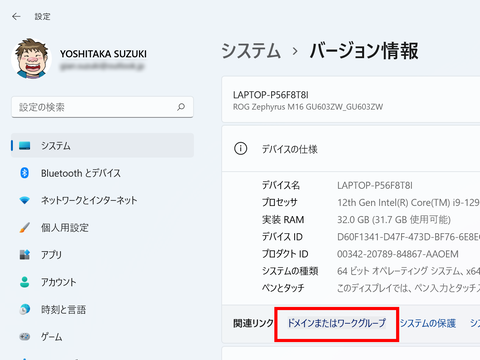Click the バージョン情報 page heading
The image size is (480, 360).
(364, 51)
